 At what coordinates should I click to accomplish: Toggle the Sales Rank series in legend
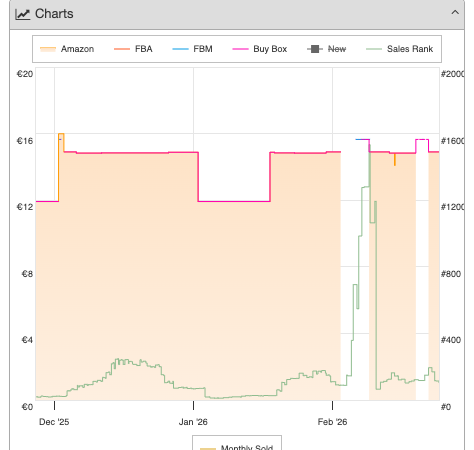point(399,49)
